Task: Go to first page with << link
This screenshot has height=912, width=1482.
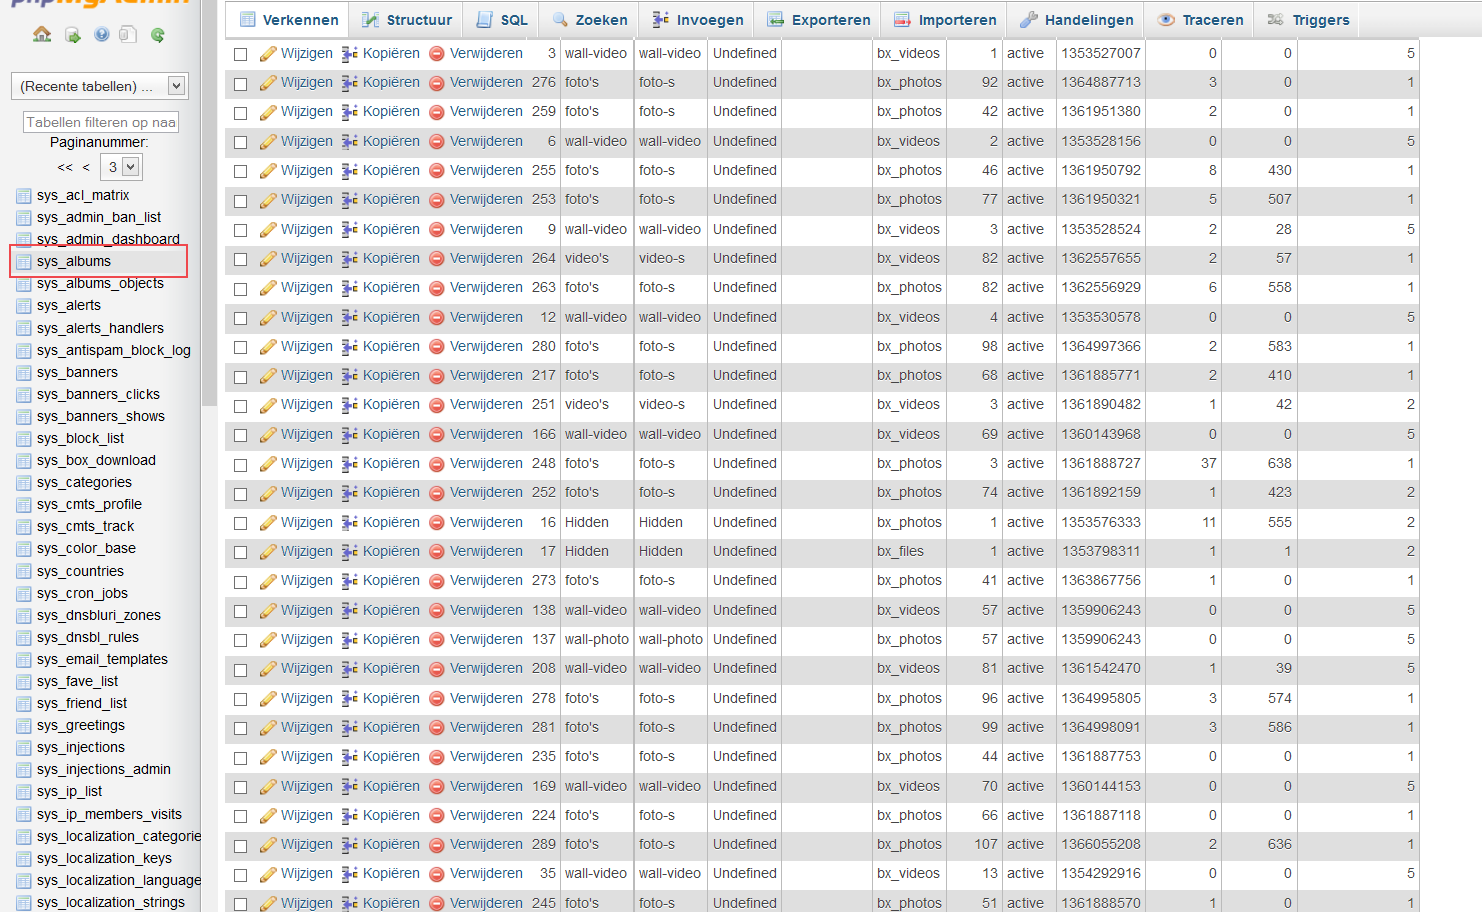Action: click(x=65, y=167)
